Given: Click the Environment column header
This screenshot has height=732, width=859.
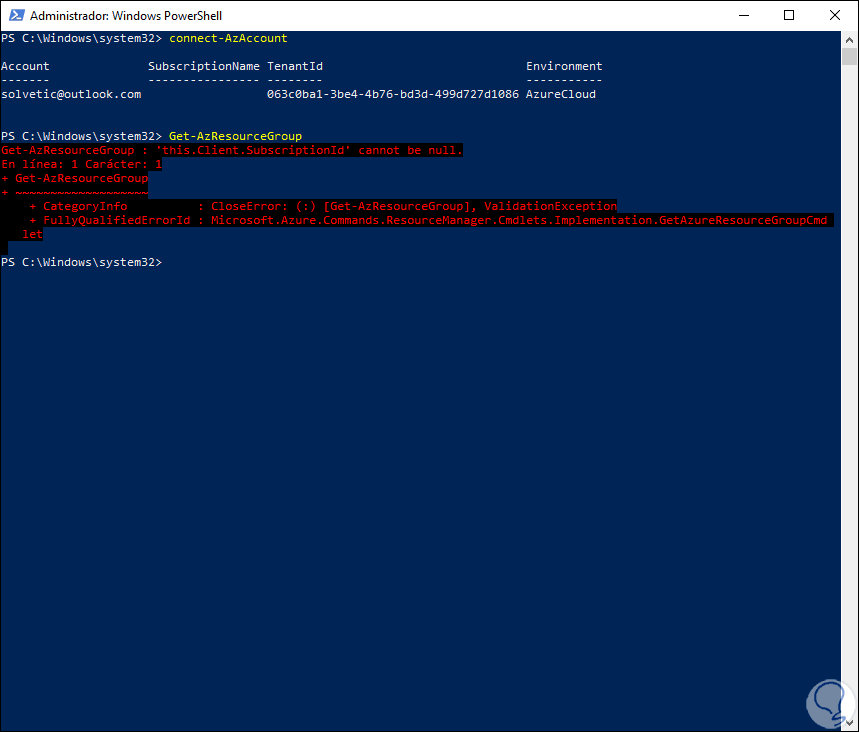Looking at the screenshot, I should [x=564, y=66].
